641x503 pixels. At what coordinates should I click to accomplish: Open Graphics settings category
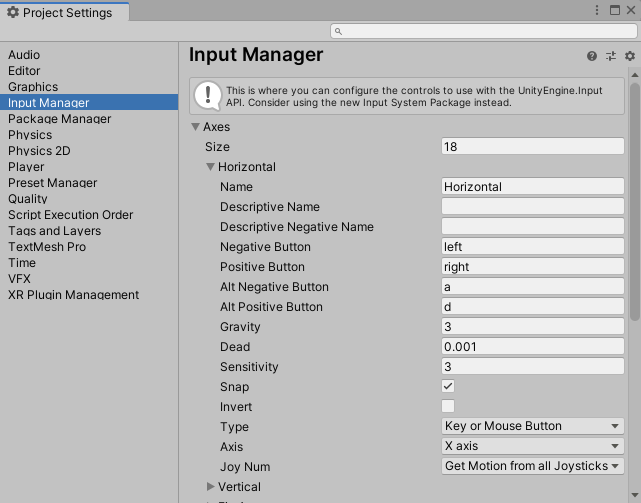[x=89, y=87]
